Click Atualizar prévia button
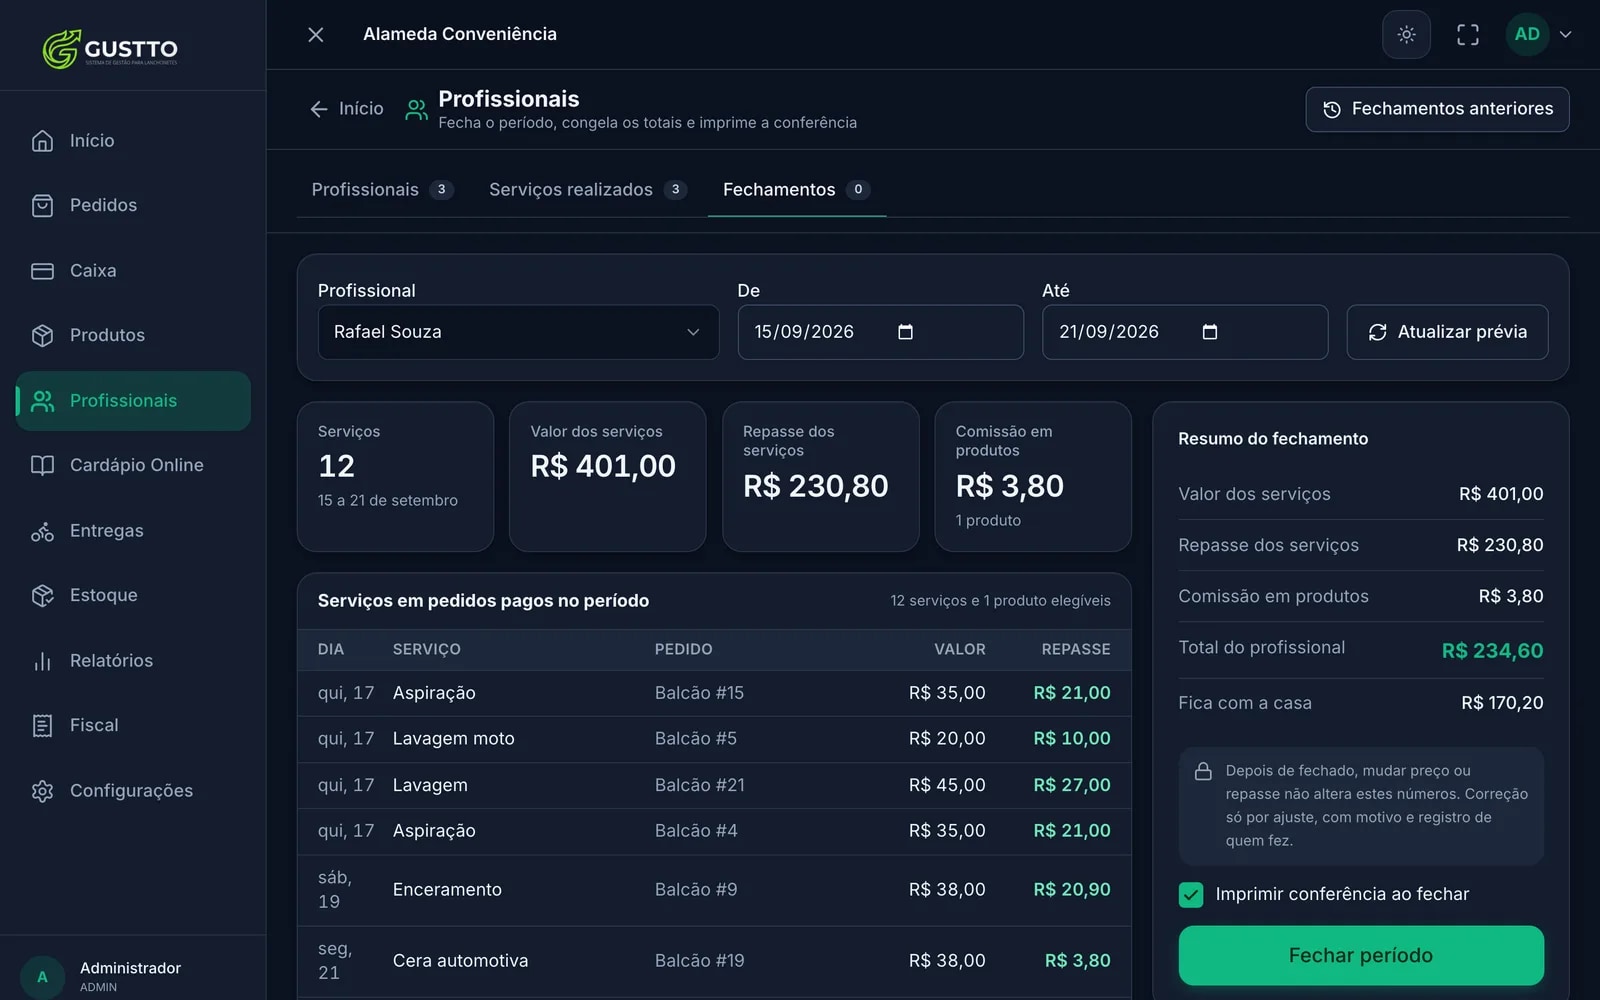Screen dimensions: 1600x1000 [1447, 332]
